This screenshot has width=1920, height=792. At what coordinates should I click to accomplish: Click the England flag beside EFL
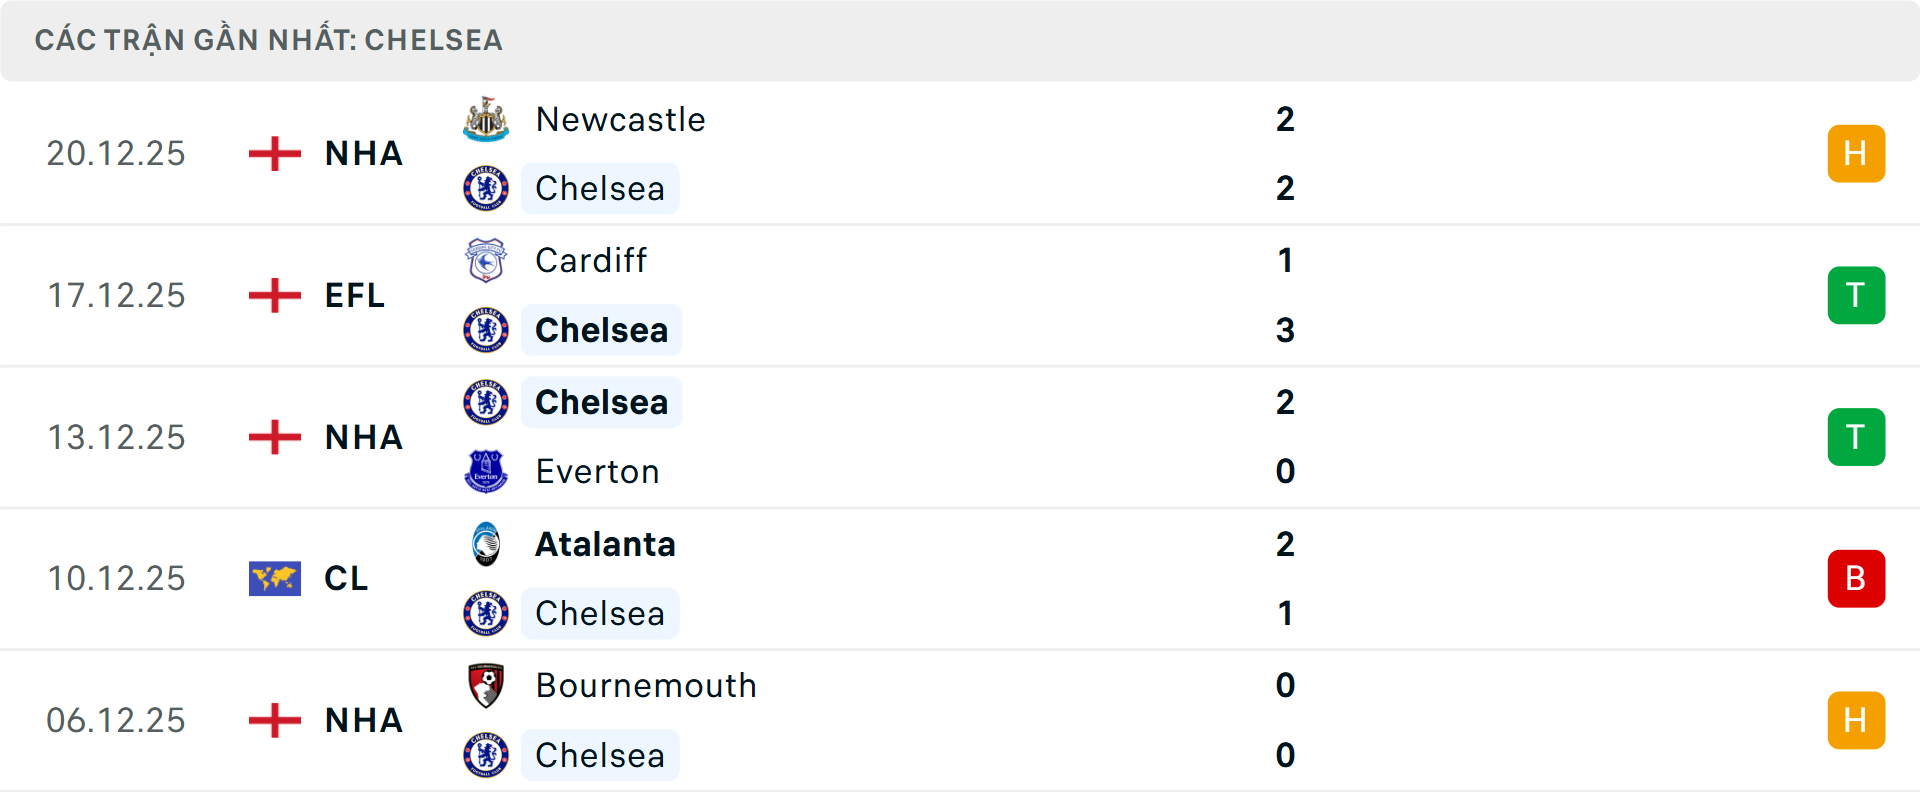pyautogui.click(x=275, y=296)
